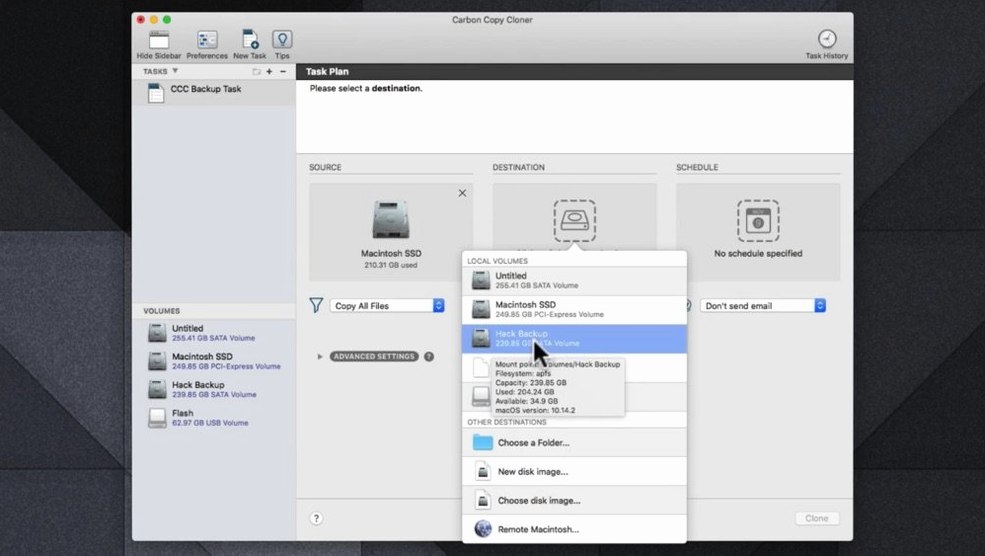This screenshot has height=556, width=985.
Task: Choose Untitled from Local Volumes menu
Action: click(x=574, y=281)
